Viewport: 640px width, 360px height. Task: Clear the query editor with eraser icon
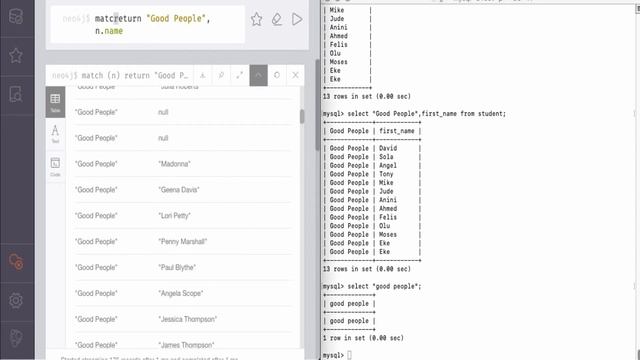pyautogui.click(x=277, y=19)
